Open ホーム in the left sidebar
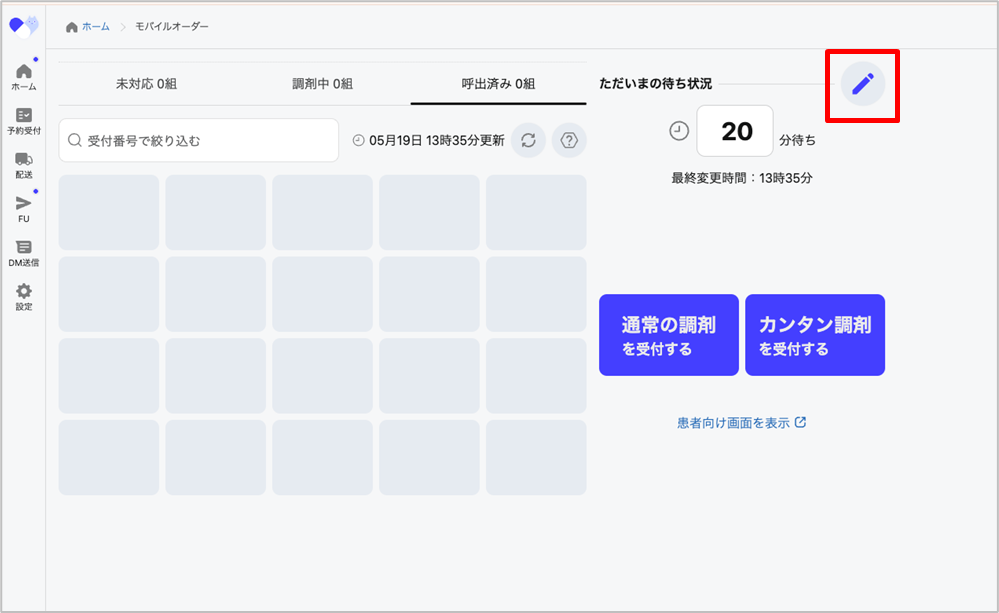Screen dimensions: 999x613 click(24, 76)
